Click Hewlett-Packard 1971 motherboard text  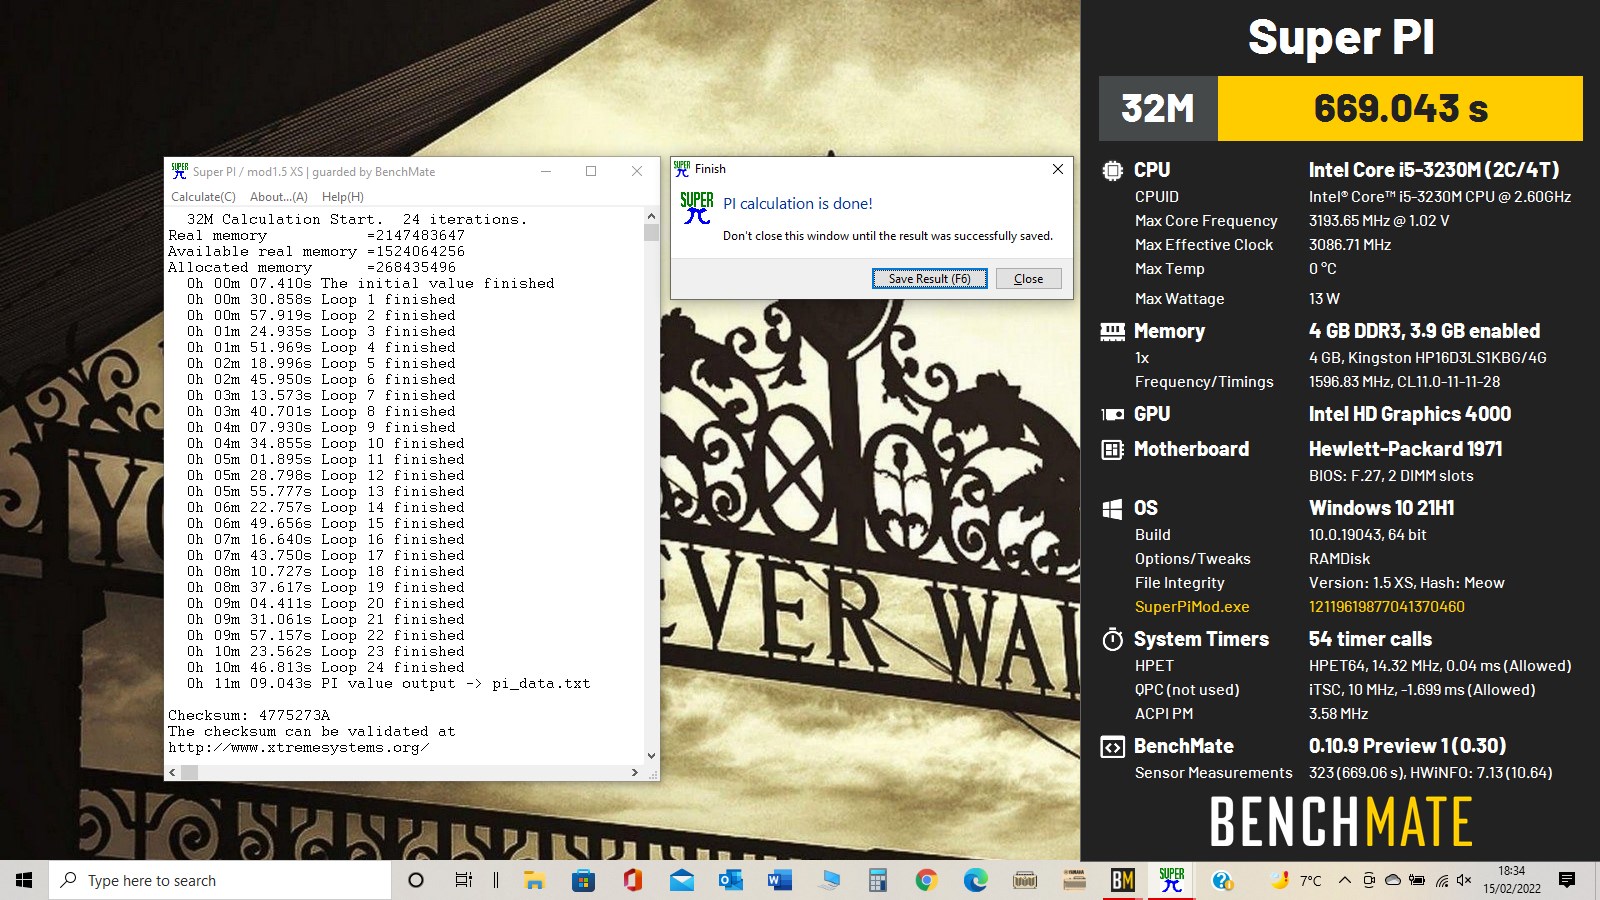click(x=1405, y=450)
